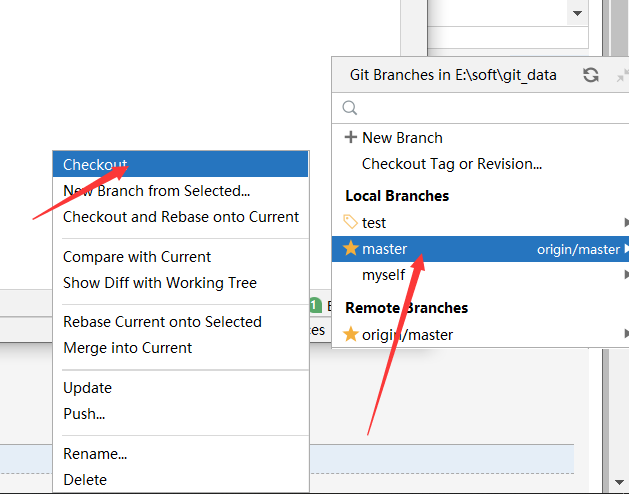Click the search magnifier icon
The width and height of the screenshot is (629, 494).
tap(350, 108)
